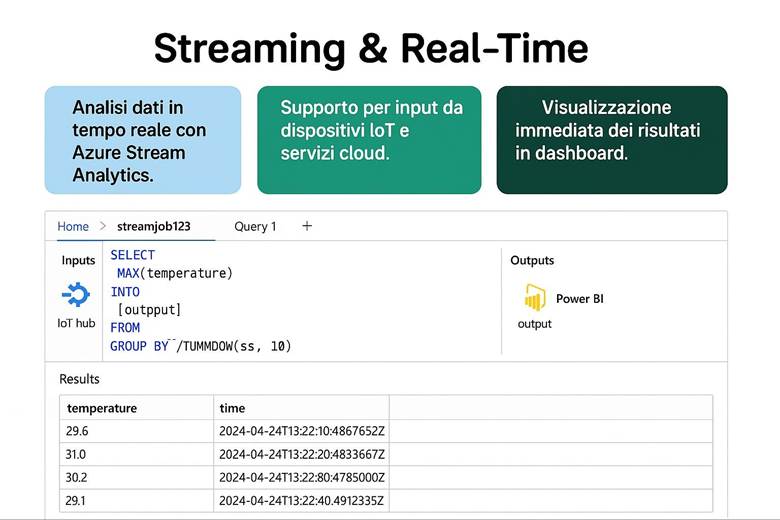This screenshot has height=520, width=780.
Task: Select the IoT hub label
Action: 76,323
